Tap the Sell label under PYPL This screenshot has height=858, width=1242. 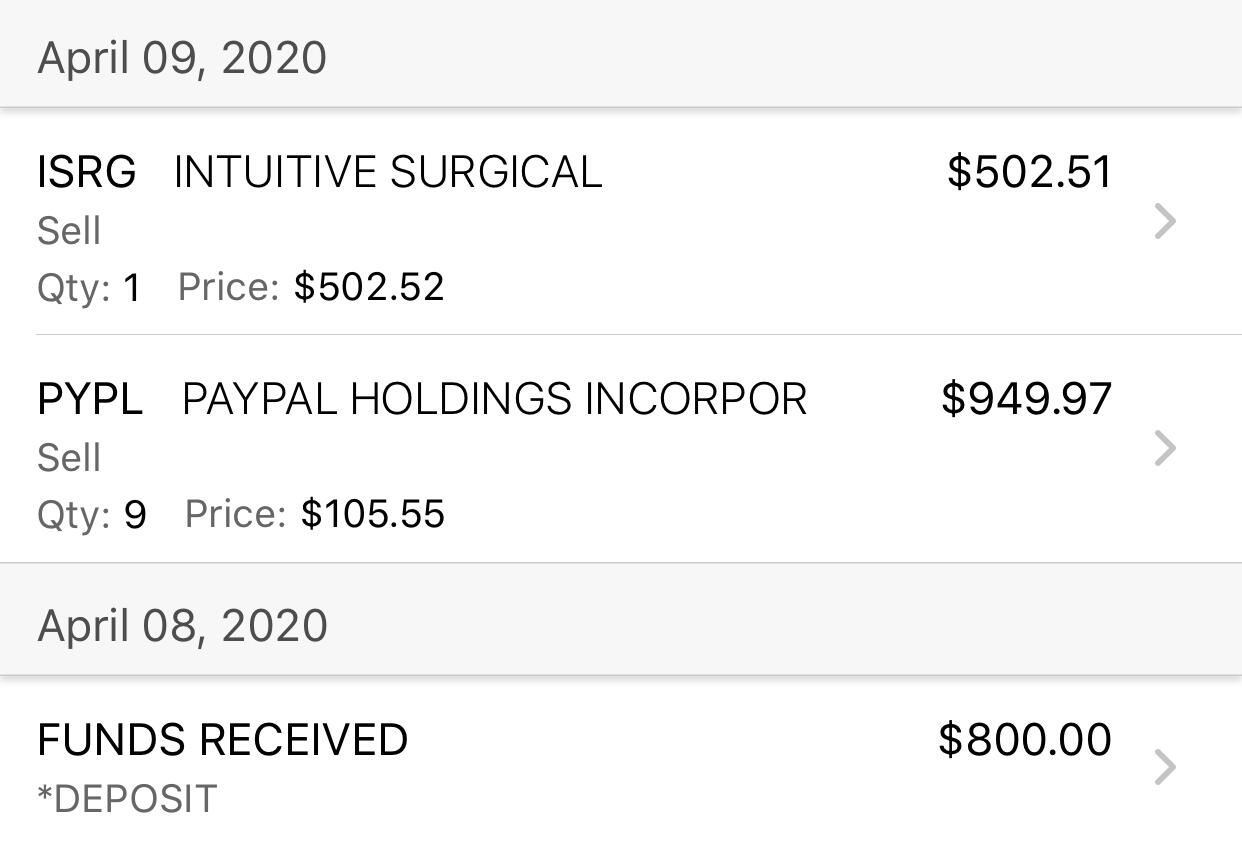[x=69, y=458]
